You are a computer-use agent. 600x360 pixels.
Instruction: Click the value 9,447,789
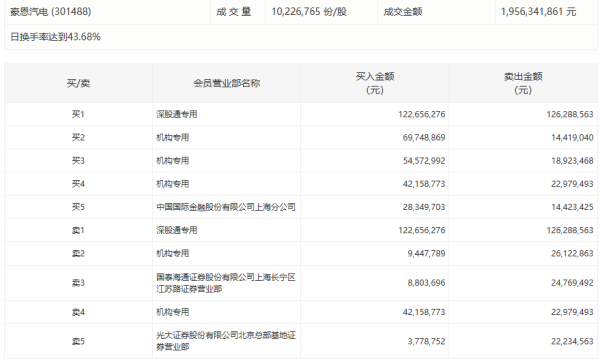tap(426, 253)
